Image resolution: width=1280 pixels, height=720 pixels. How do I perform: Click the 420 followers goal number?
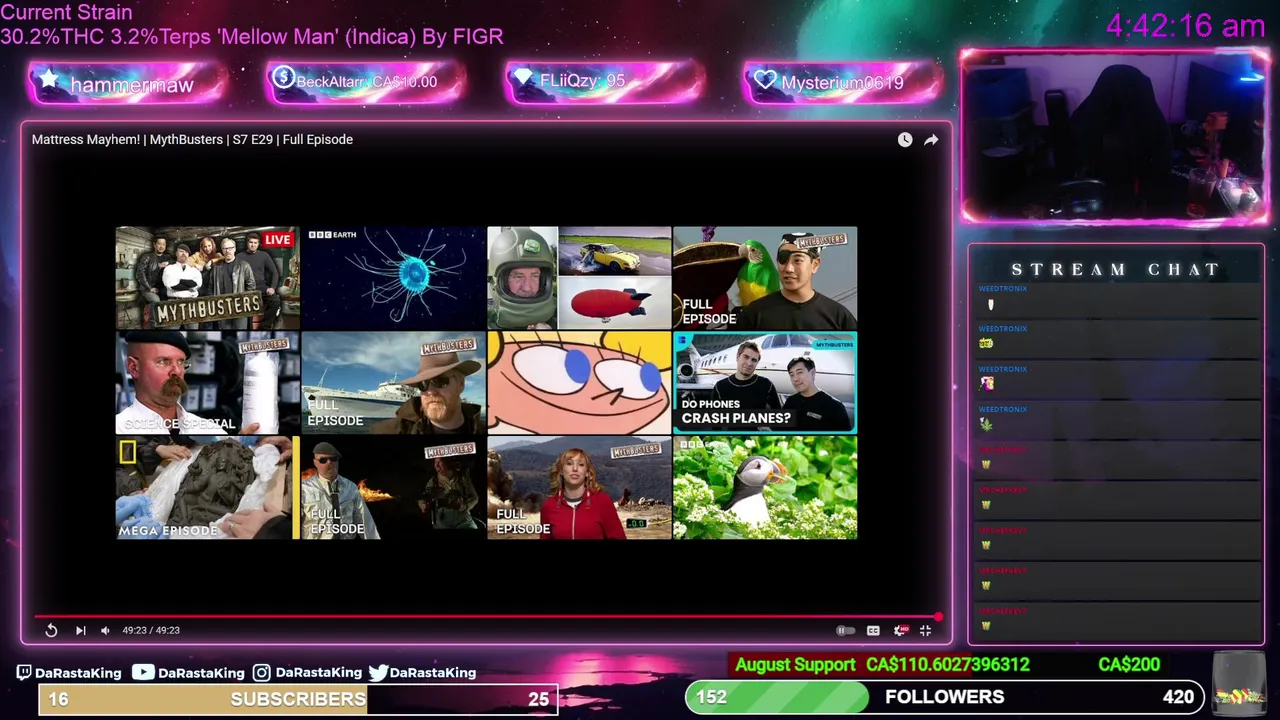[1178, 697]
